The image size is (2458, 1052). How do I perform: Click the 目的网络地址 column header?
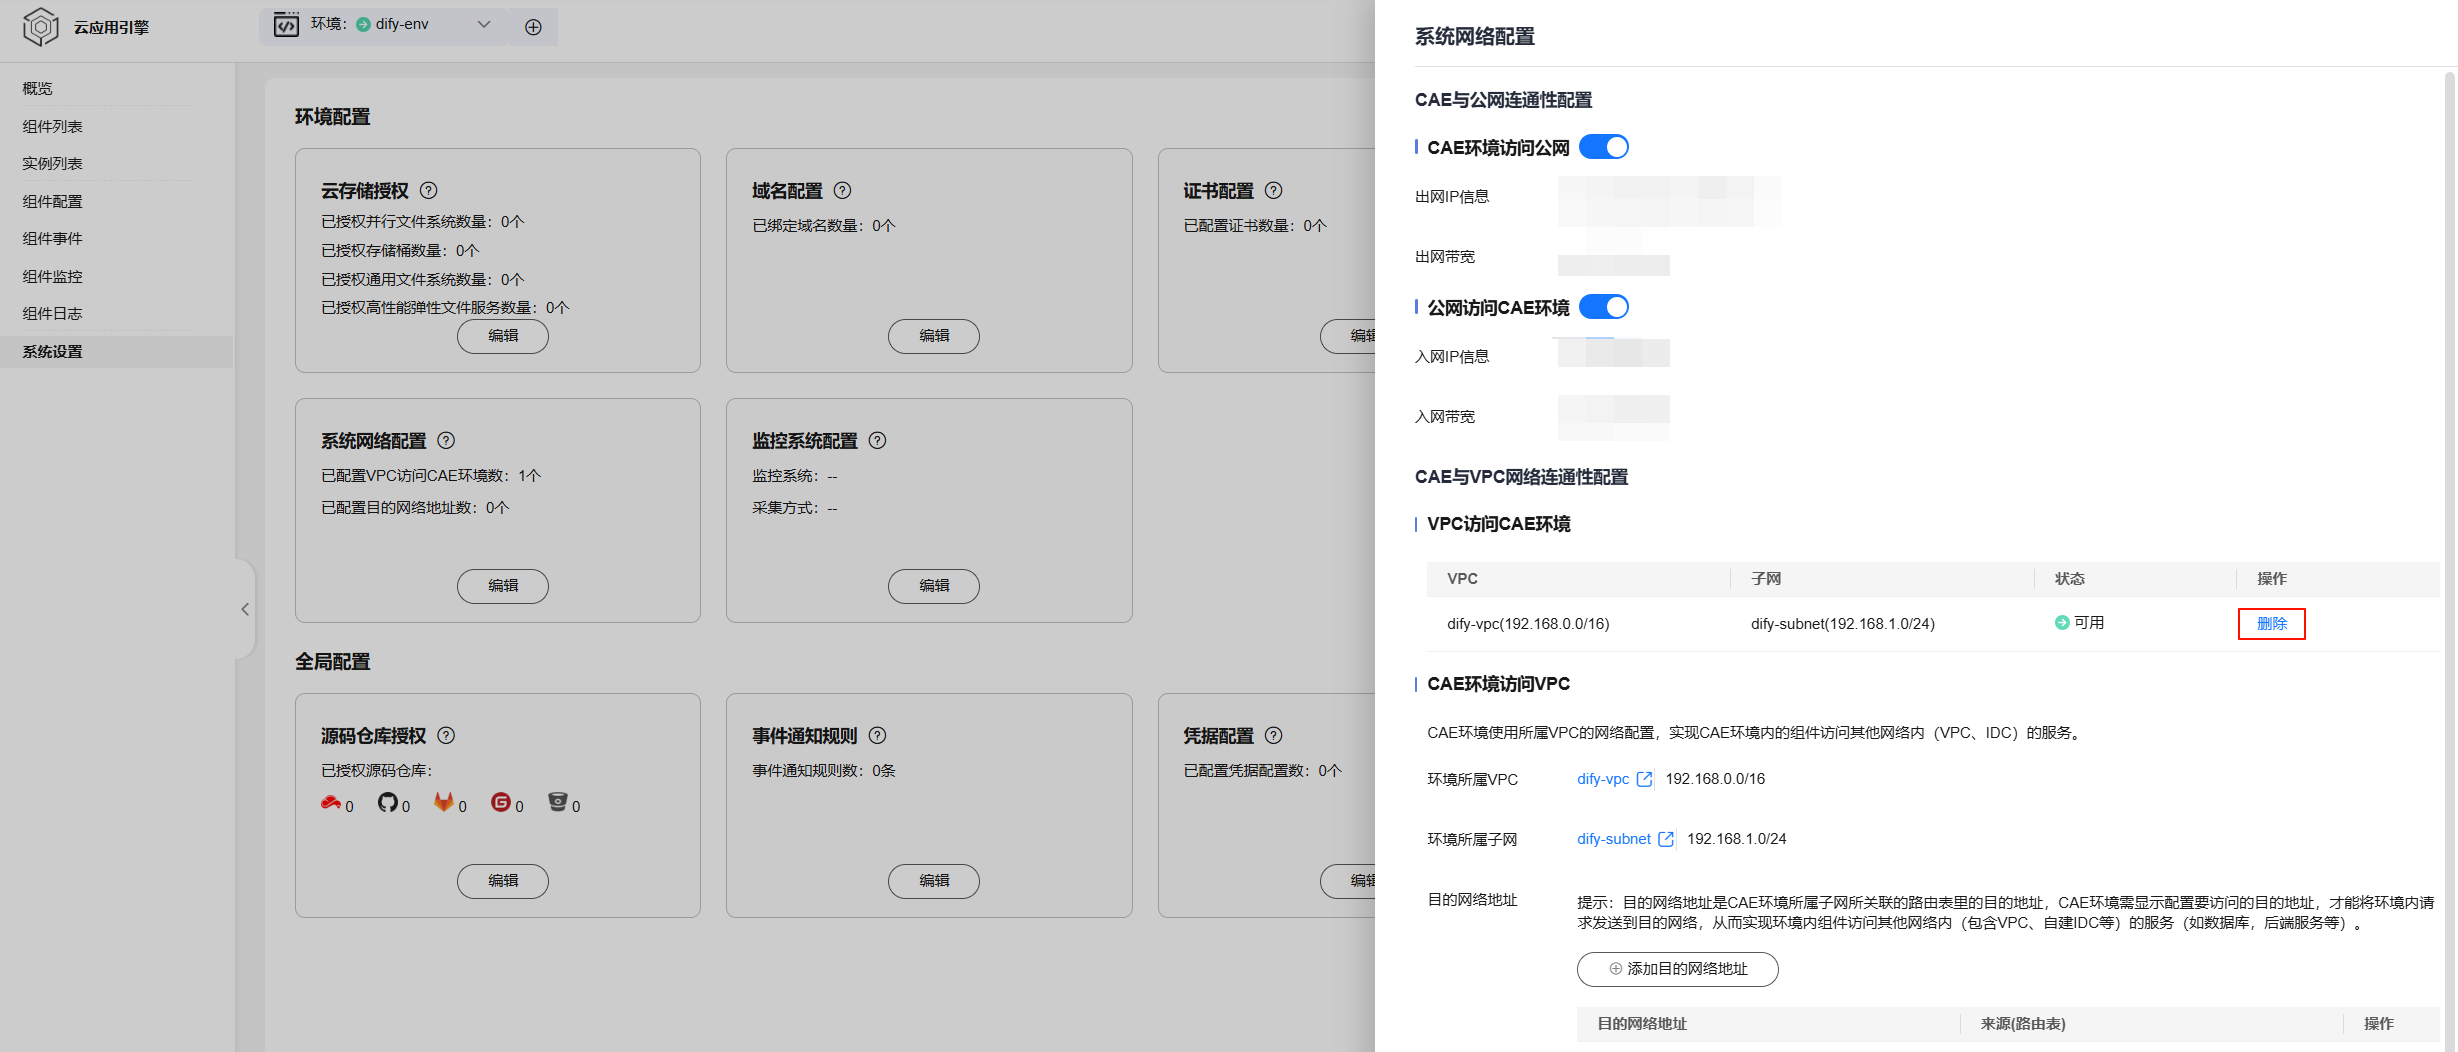coord(1642,1024)
